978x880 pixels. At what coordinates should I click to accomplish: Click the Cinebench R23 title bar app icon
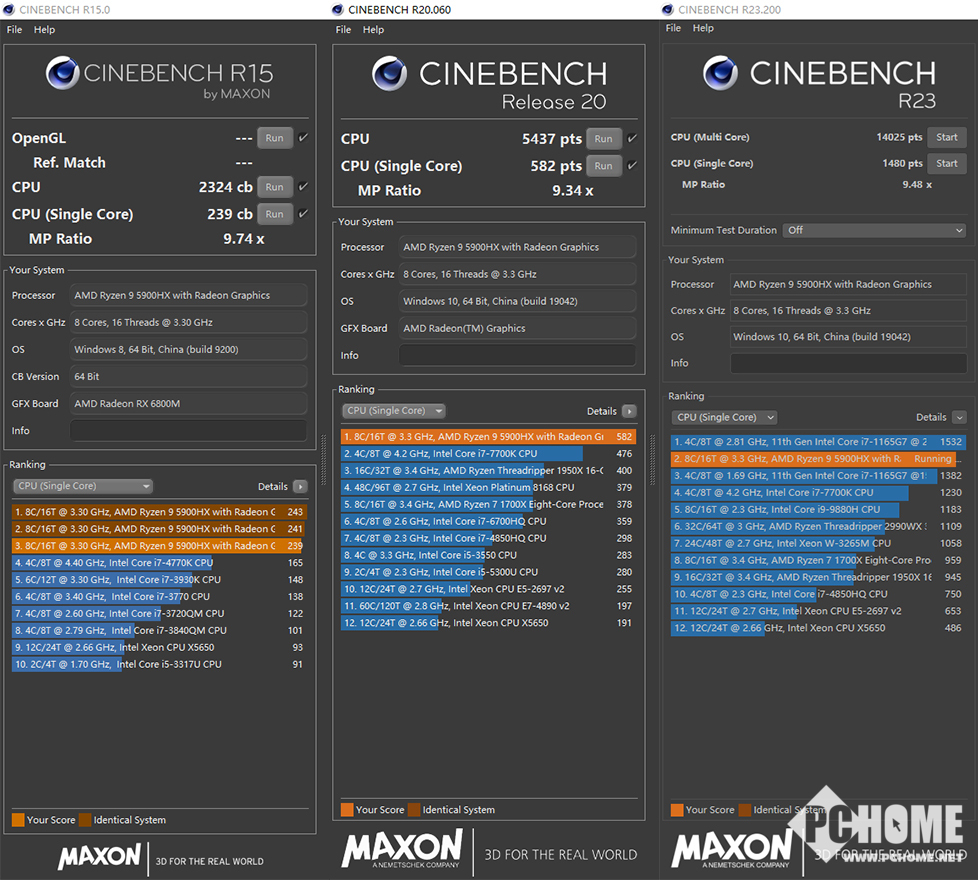coord(668,9)
